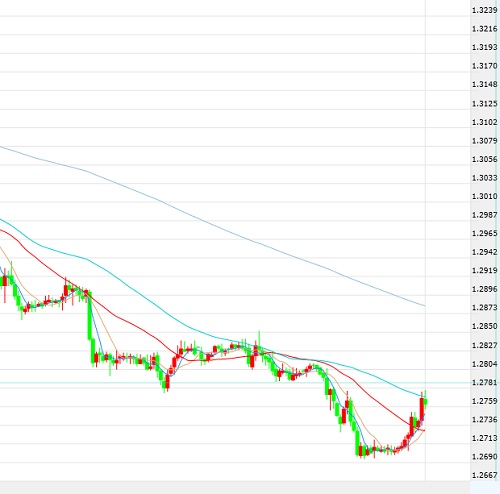Image resolution: width=500 pixels, height=494 pixels.
Task: Click the 1.3102 price axis label
Action: (484, 122)
